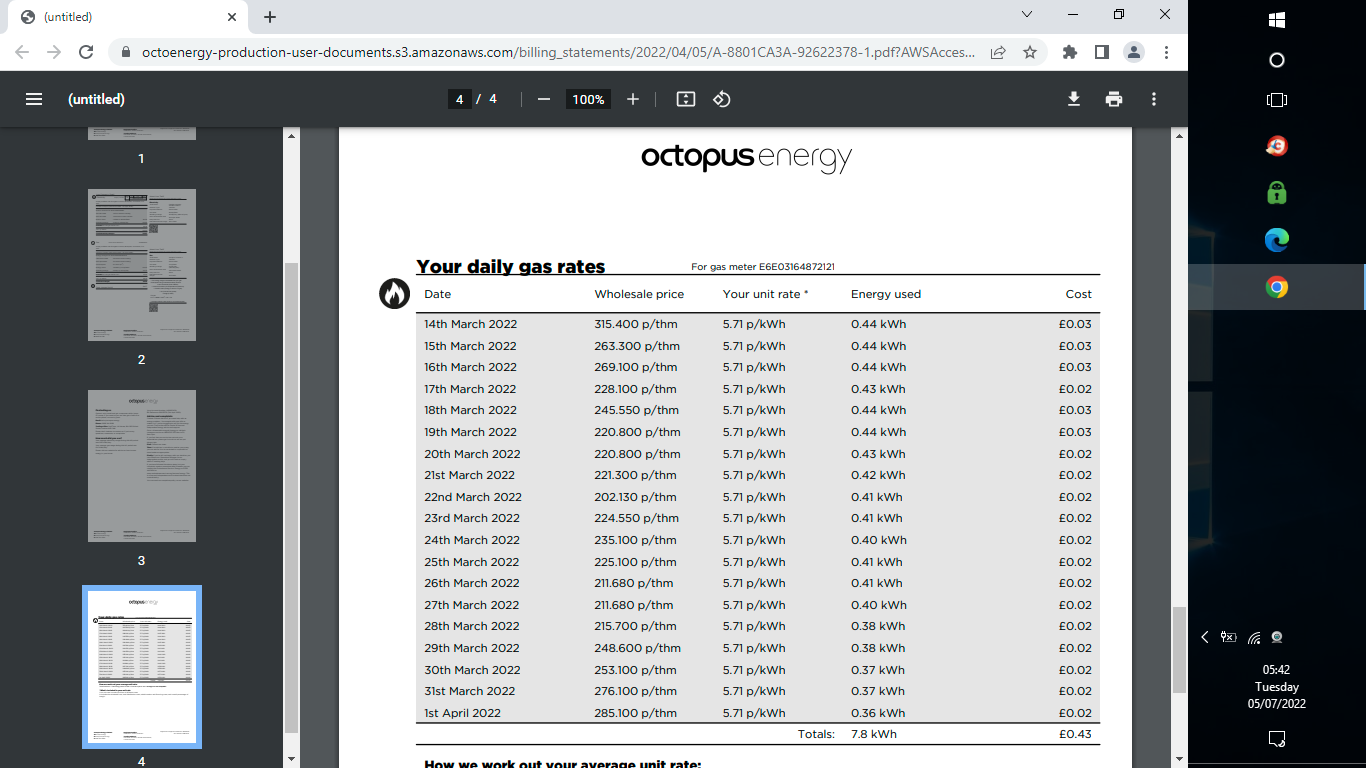This screenshot has width=1366, height=768.
Task: Click the '14th March 2022' date cell
Action: click(470, 324)
